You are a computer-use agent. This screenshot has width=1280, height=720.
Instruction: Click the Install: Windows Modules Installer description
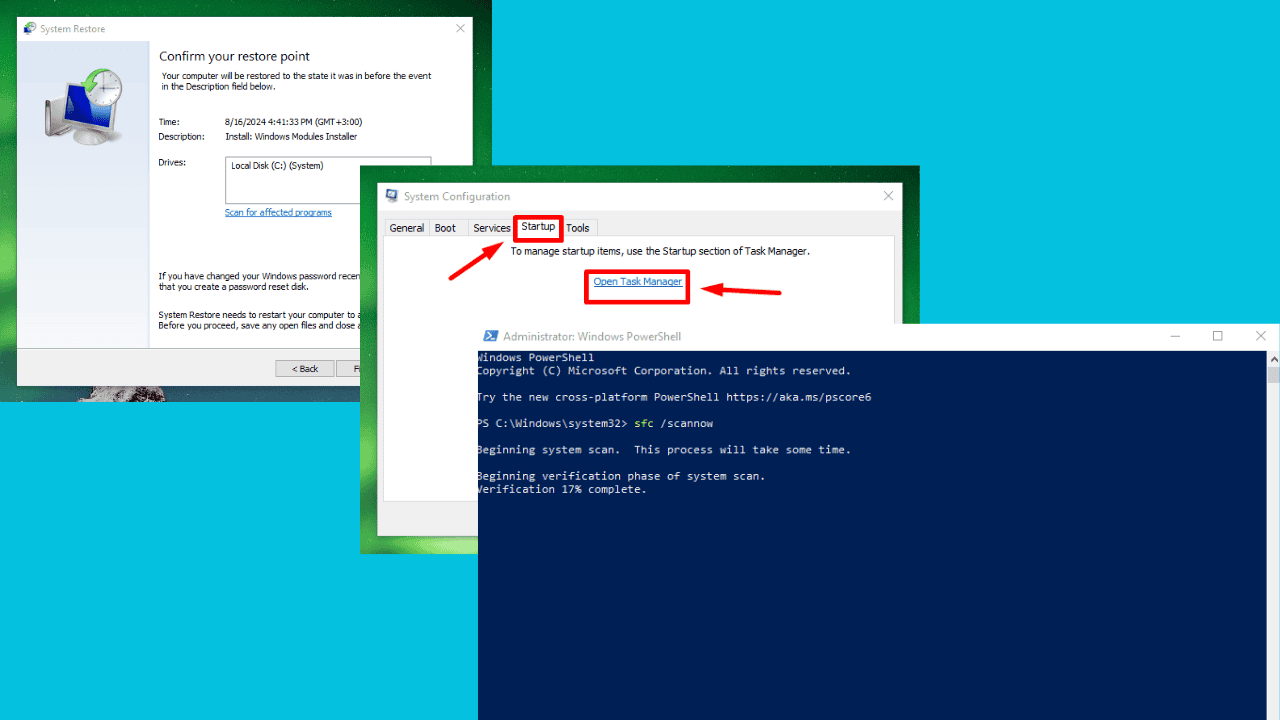[291, 137]
